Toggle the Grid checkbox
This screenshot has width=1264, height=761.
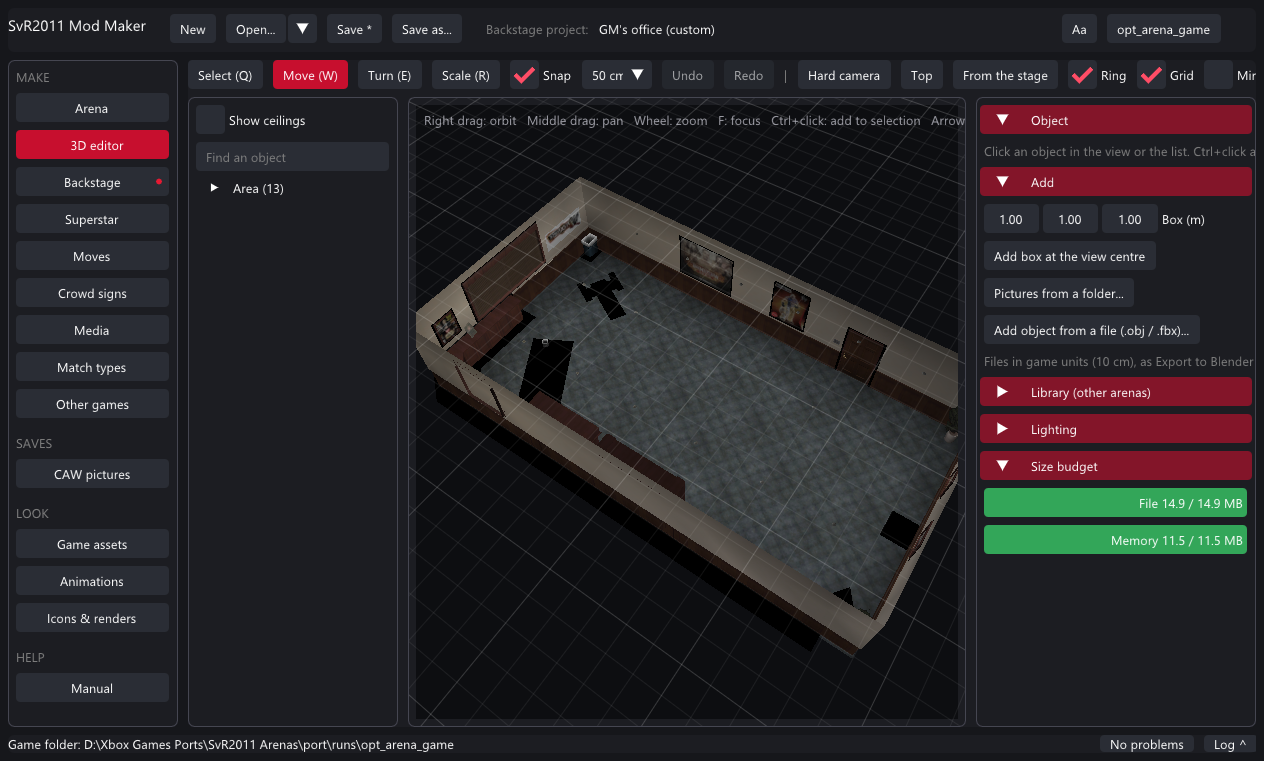click(1152, 75)
